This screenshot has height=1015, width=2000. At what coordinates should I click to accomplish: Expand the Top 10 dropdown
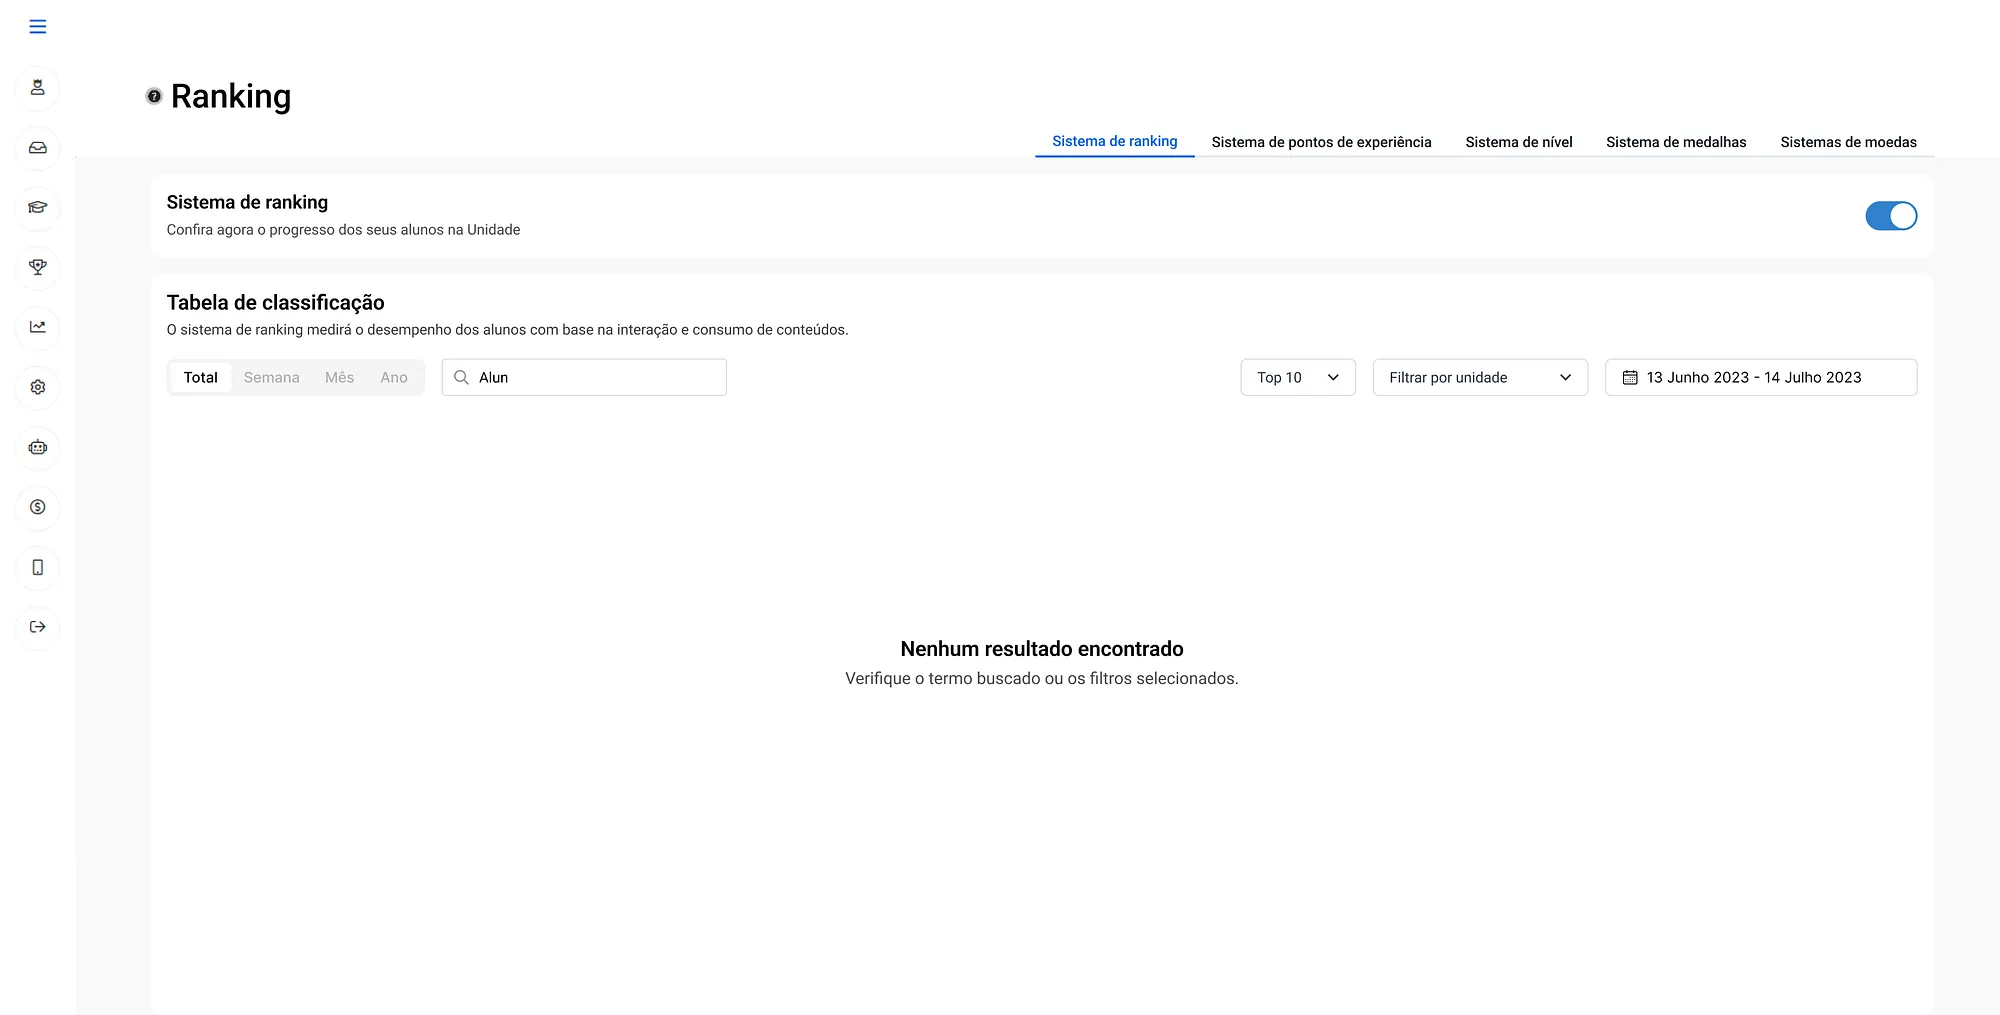[x=1297, y=378]
